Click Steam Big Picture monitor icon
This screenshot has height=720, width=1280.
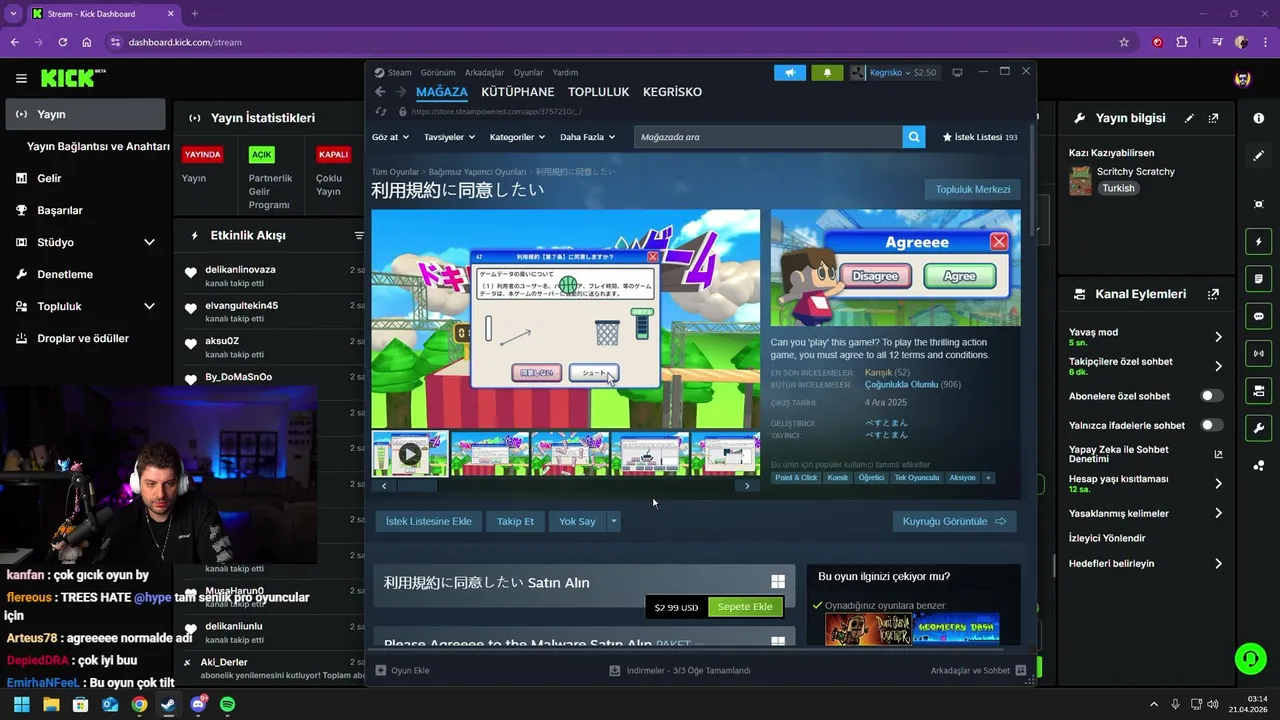click(x=957, y=73)
